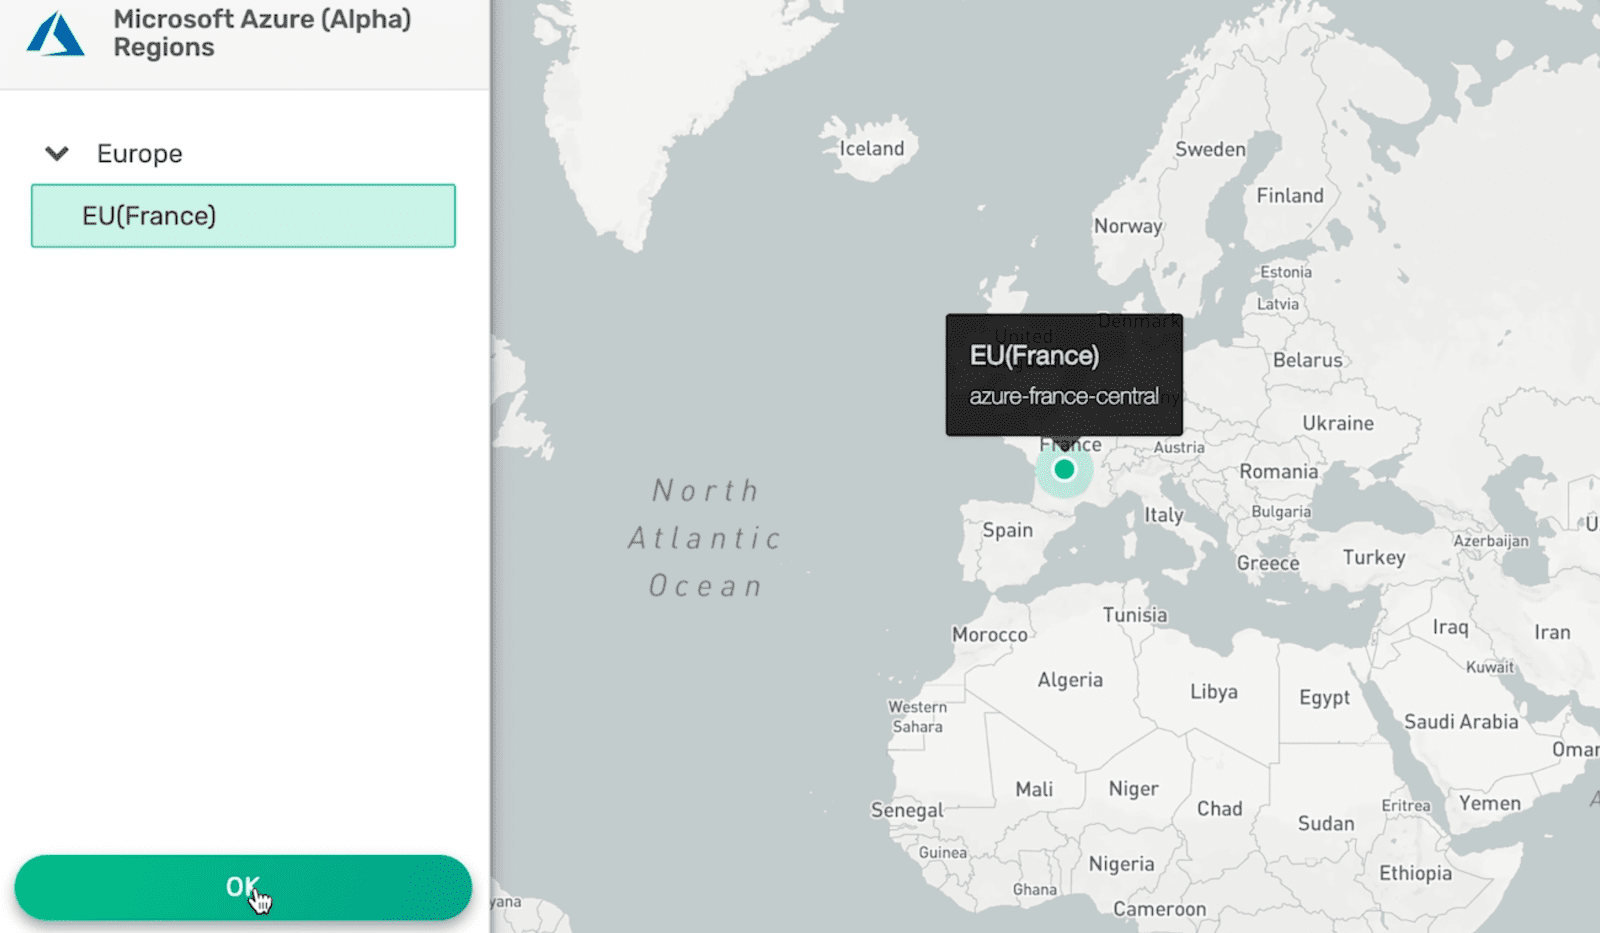Viewport: 1600px width, 933px height.
Task: Click the Mali label on the map
Action: tap(1034, 790)
